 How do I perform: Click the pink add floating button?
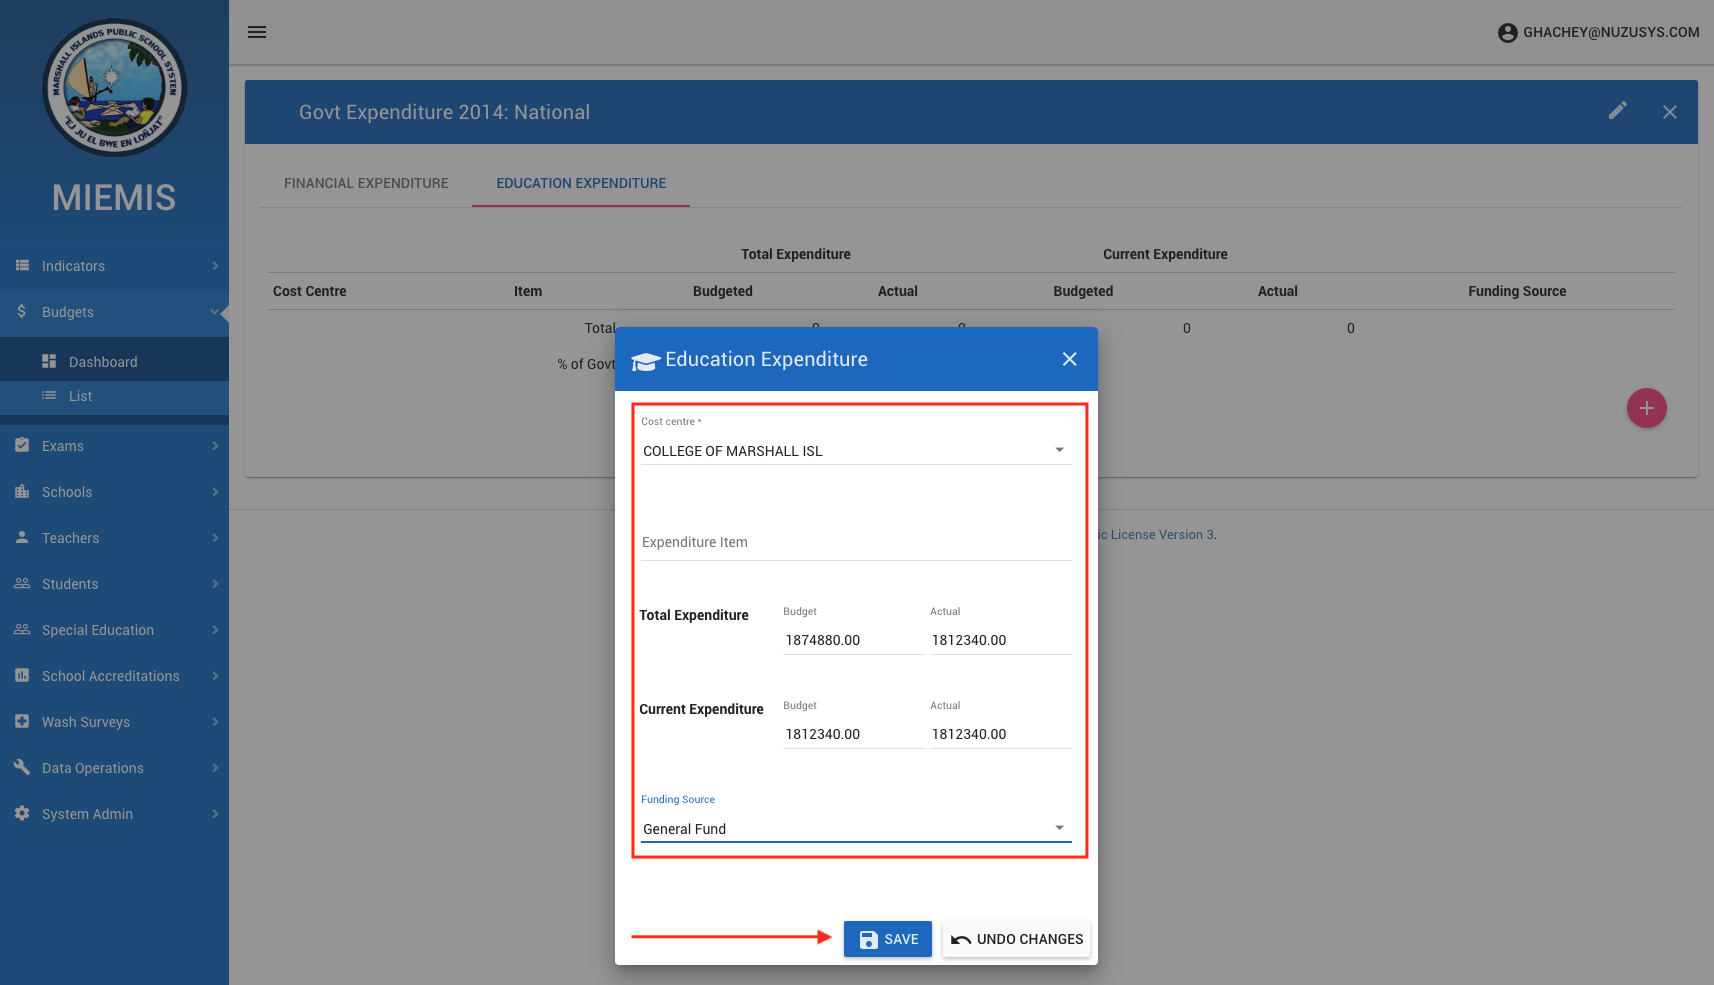pos(1646,408)
